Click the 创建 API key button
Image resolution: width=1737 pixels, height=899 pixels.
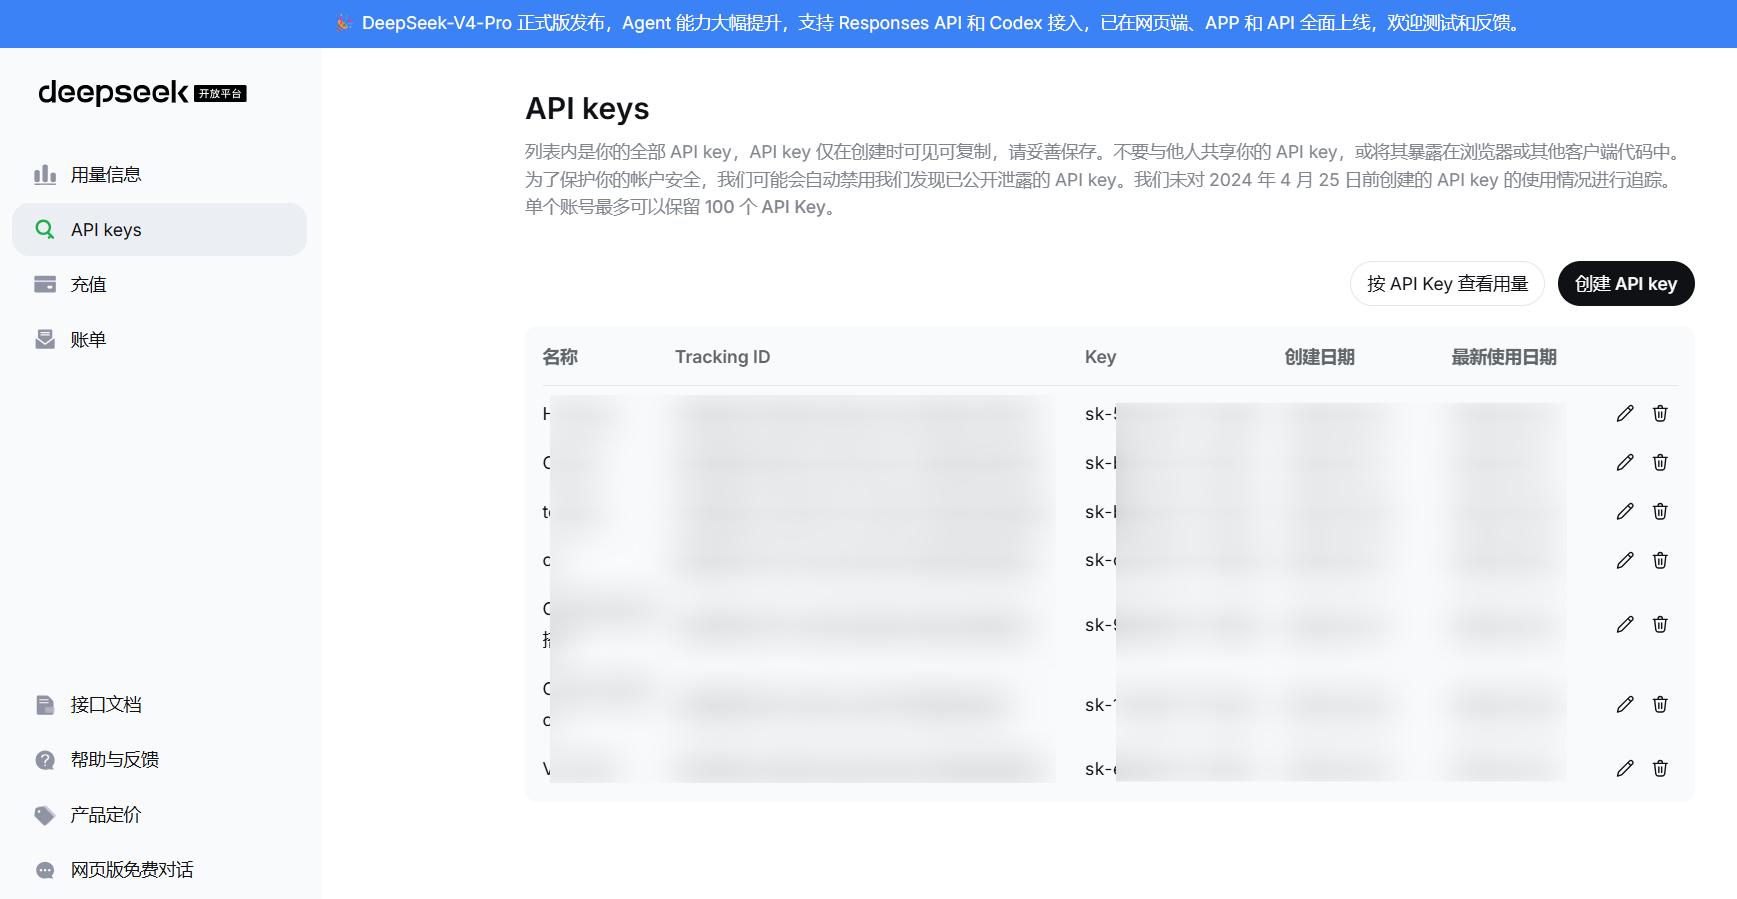(1626, 284)
